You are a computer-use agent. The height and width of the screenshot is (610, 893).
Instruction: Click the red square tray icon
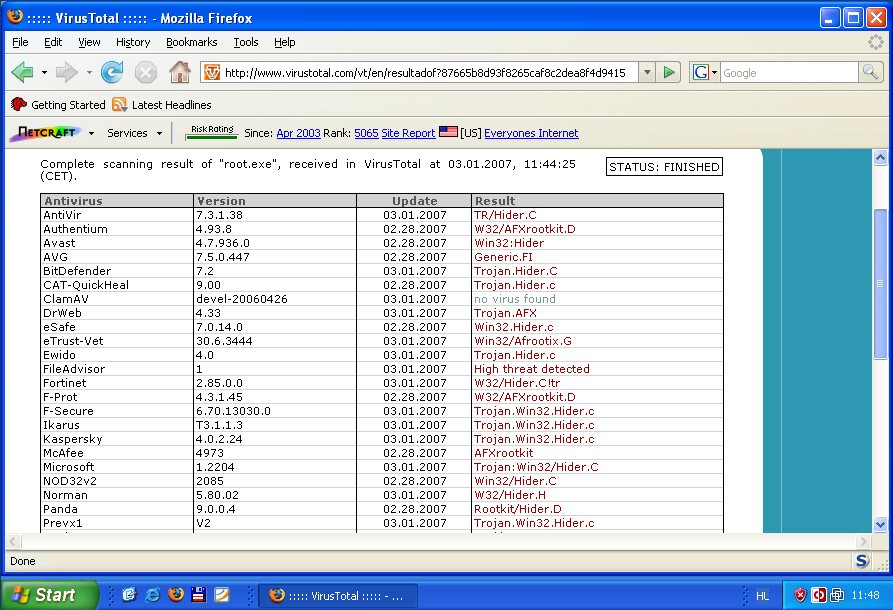[819, 595]
